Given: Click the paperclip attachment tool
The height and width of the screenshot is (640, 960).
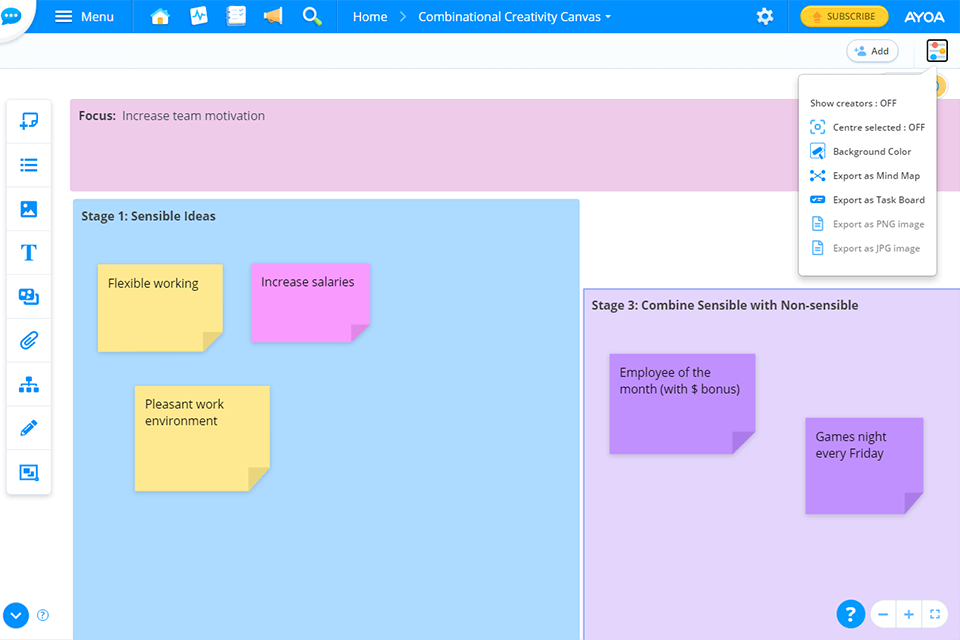Looking at the screenshot, I should click(29, 341).
